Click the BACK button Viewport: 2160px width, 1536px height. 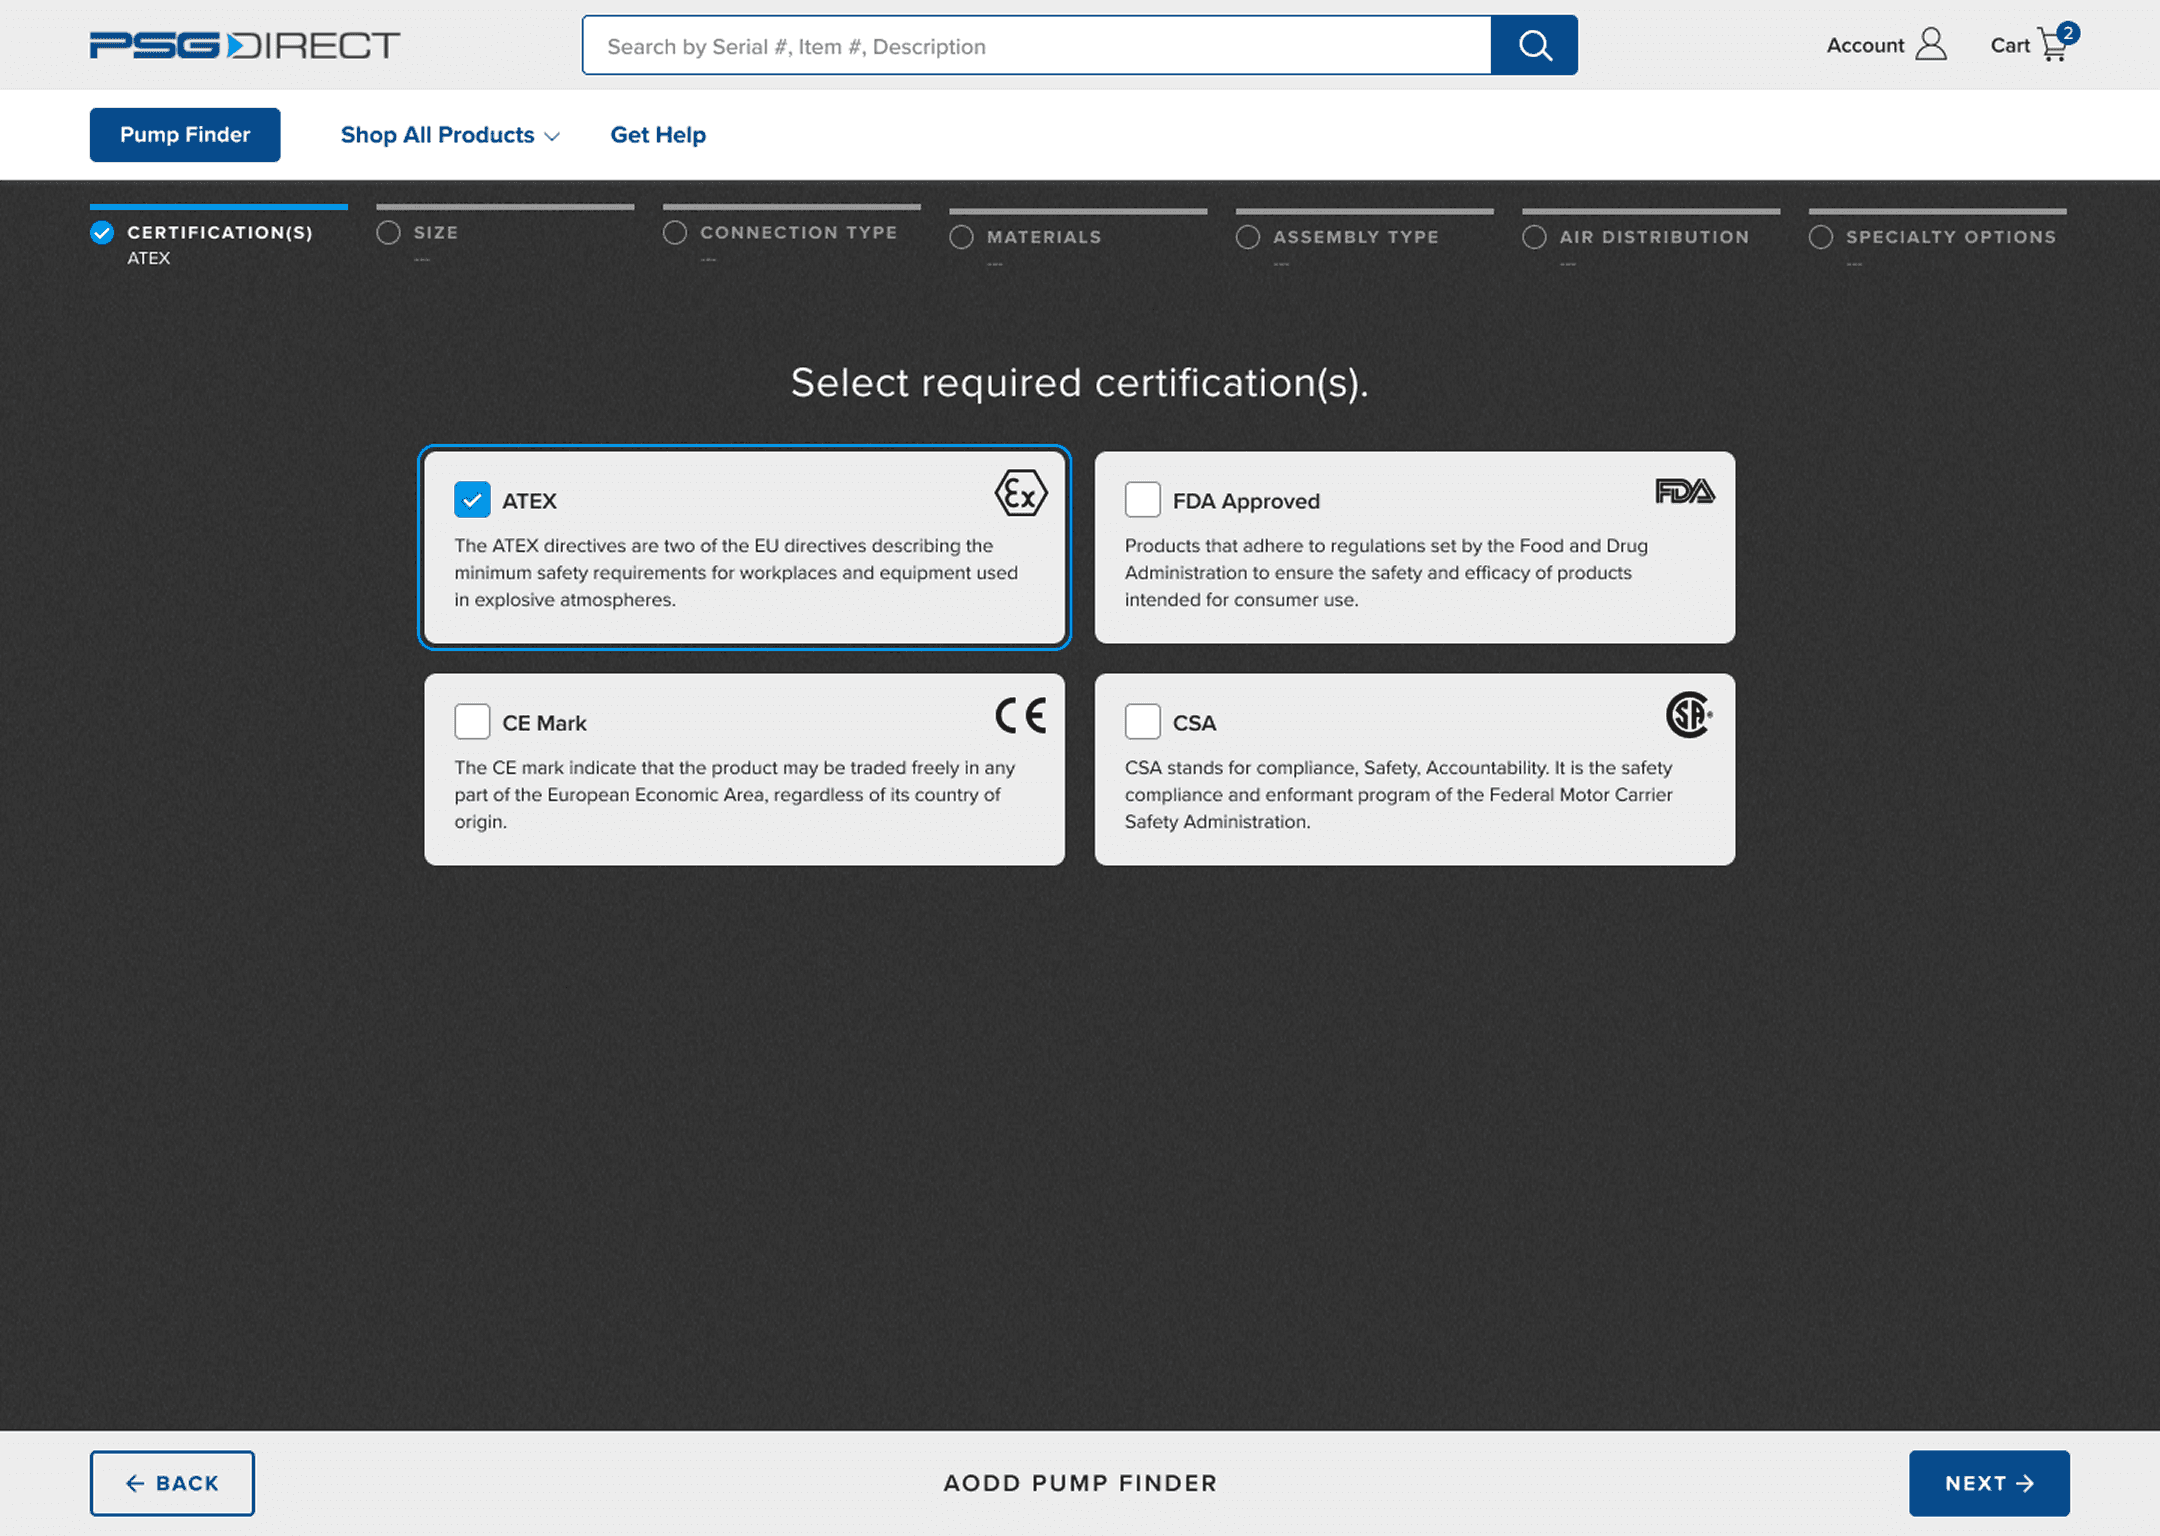tap(171, 1483)
